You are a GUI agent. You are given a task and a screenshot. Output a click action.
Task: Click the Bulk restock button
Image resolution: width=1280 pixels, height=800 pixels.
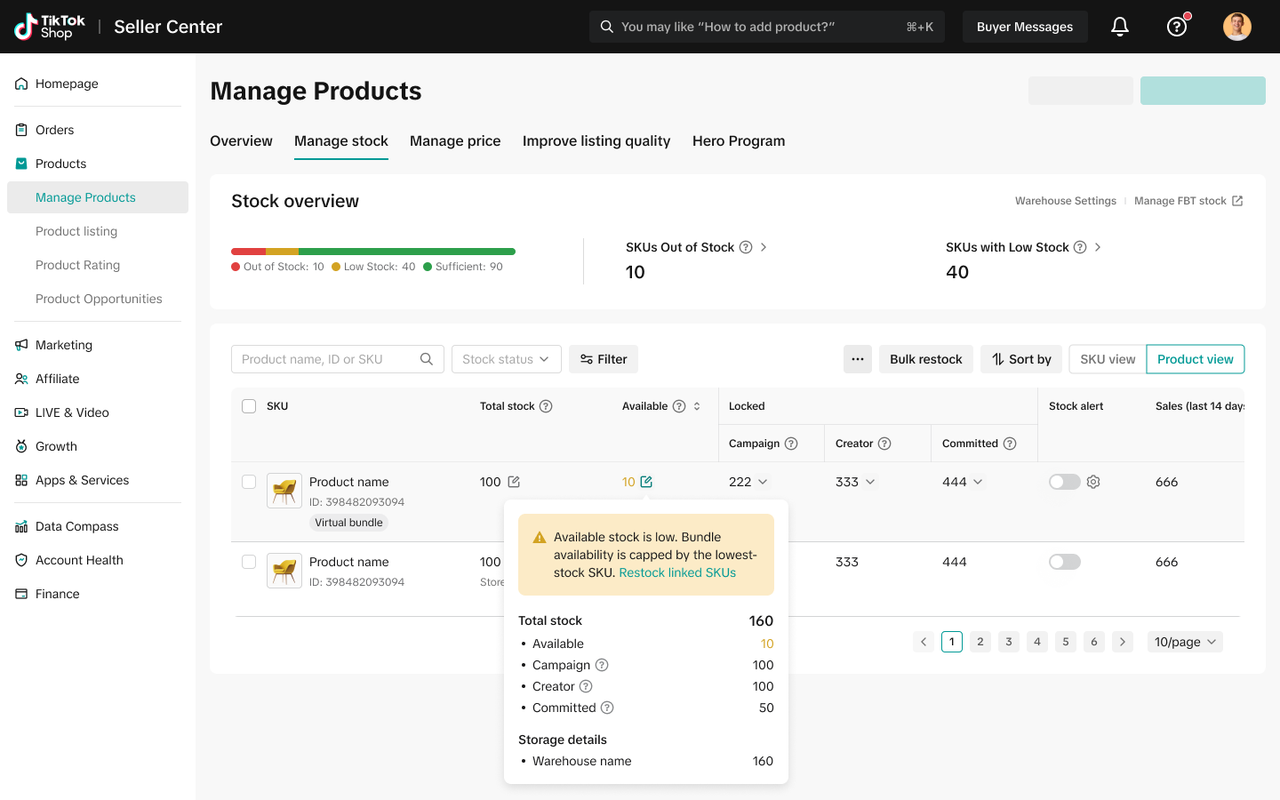click(x=926, y=359)
